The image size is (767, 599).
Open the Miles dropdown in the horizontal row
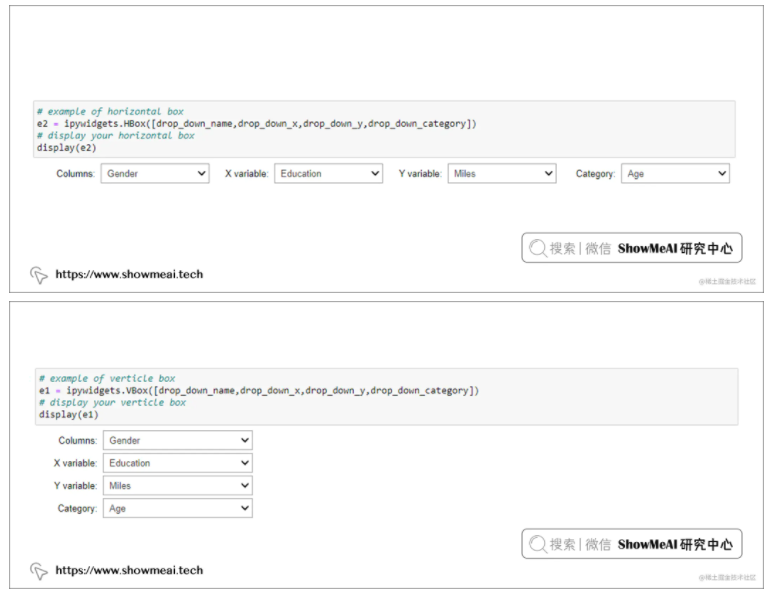[502, 174]
